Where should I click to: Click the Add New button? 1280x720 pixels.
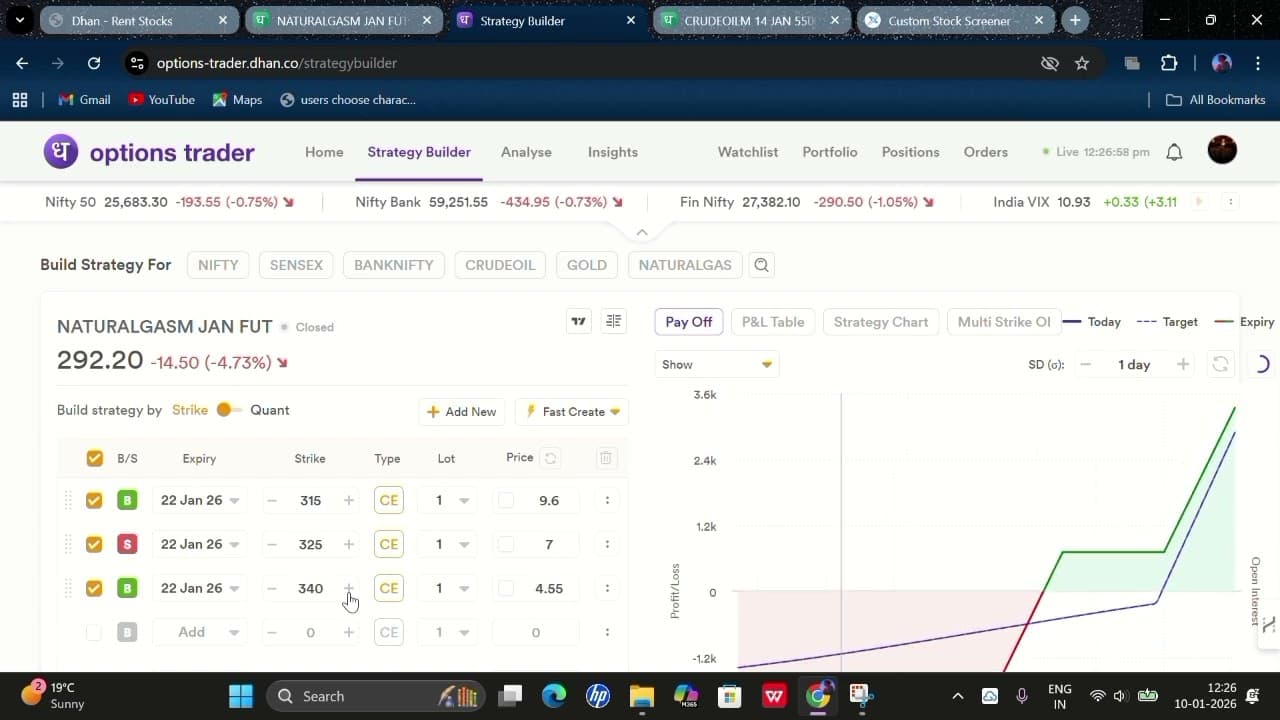pyautogui.click(x=462, y=411)
